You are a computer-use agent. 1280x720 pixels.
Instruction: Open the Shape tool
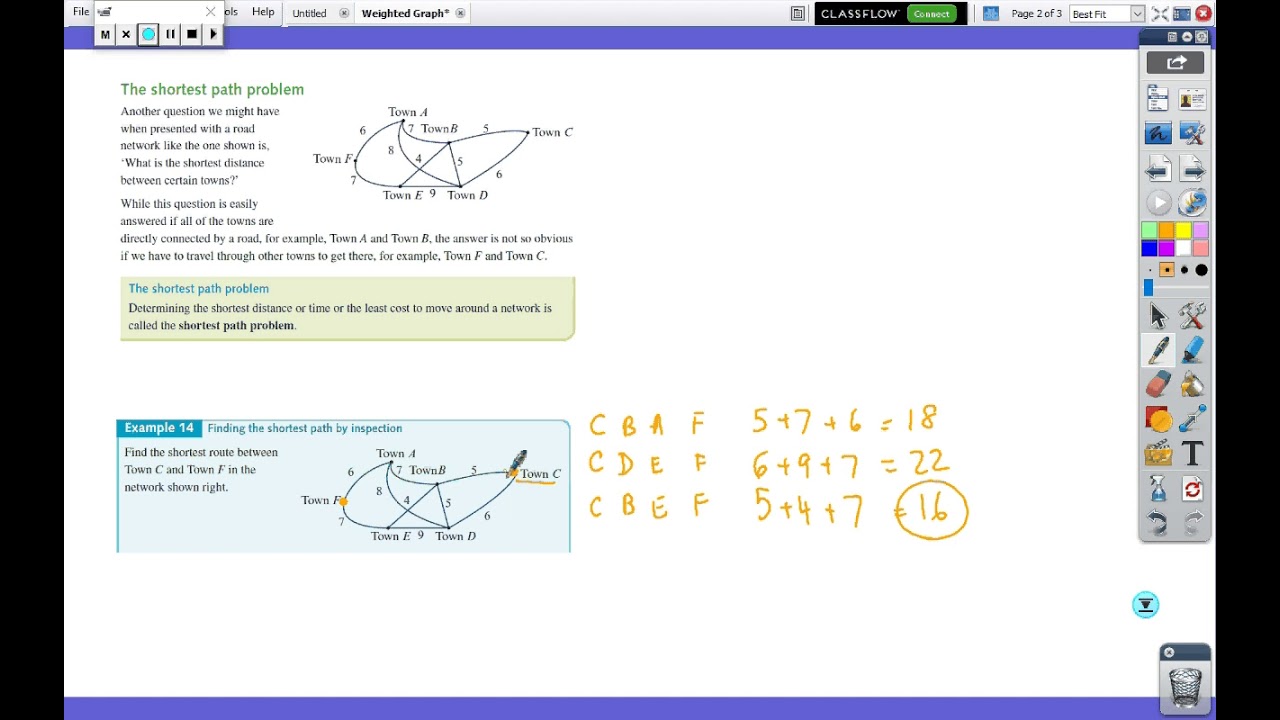tap(1158, 419)
